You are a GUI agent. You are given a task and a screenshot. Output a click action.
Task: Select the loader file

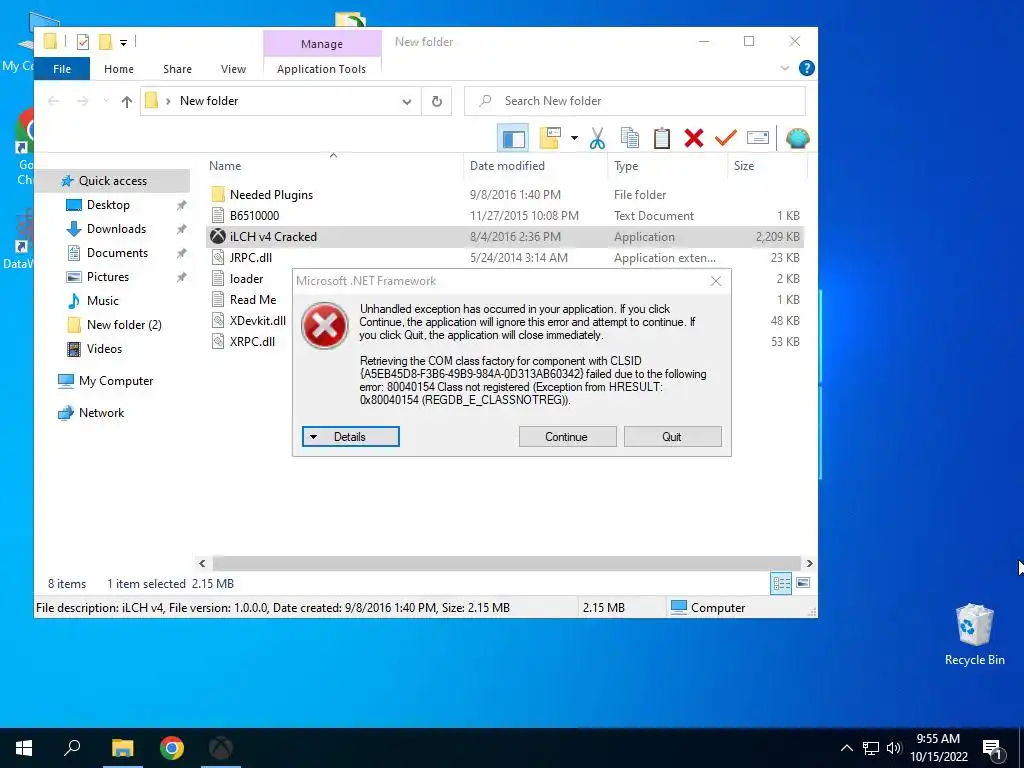tap(246, 279)
